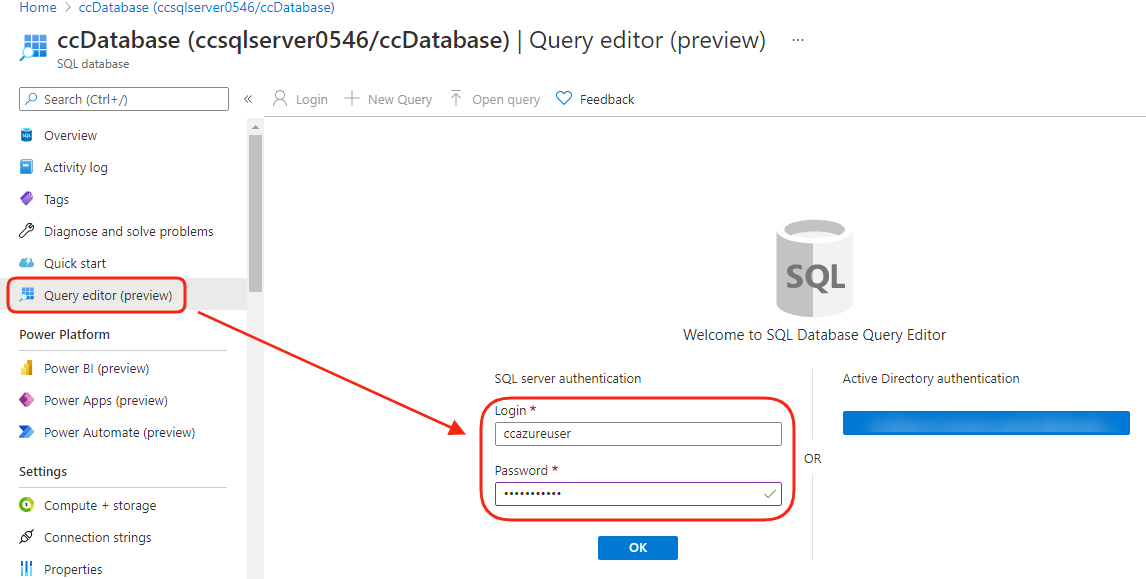
Task: Collapse the sidebar with the double chevron
Action: pos(248,99)
